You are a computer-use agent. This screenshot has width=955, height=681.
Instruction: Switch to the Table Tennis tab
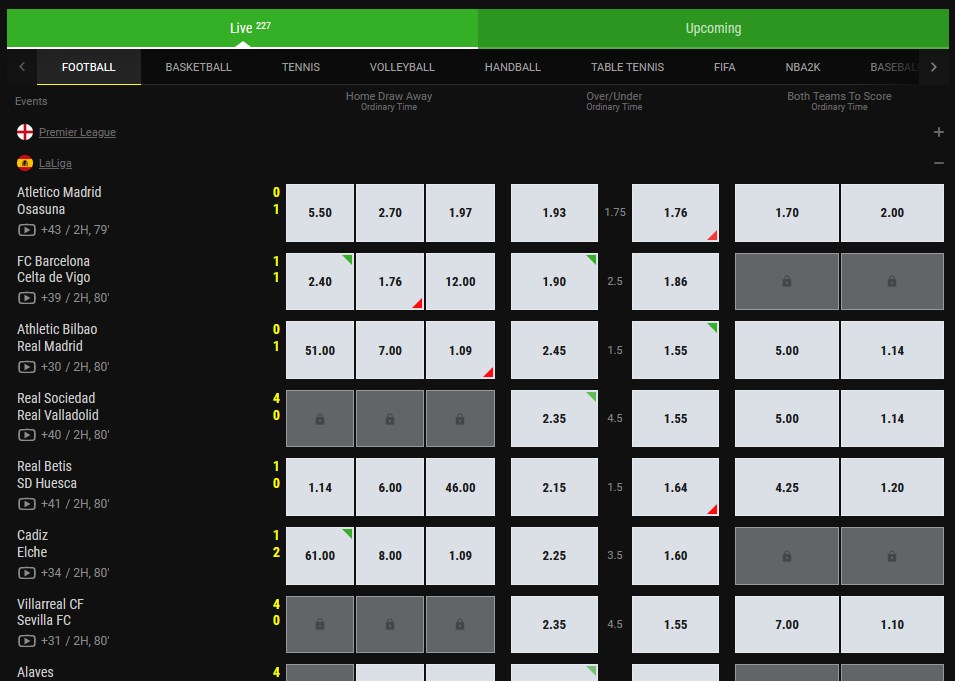tap(627, 67)
